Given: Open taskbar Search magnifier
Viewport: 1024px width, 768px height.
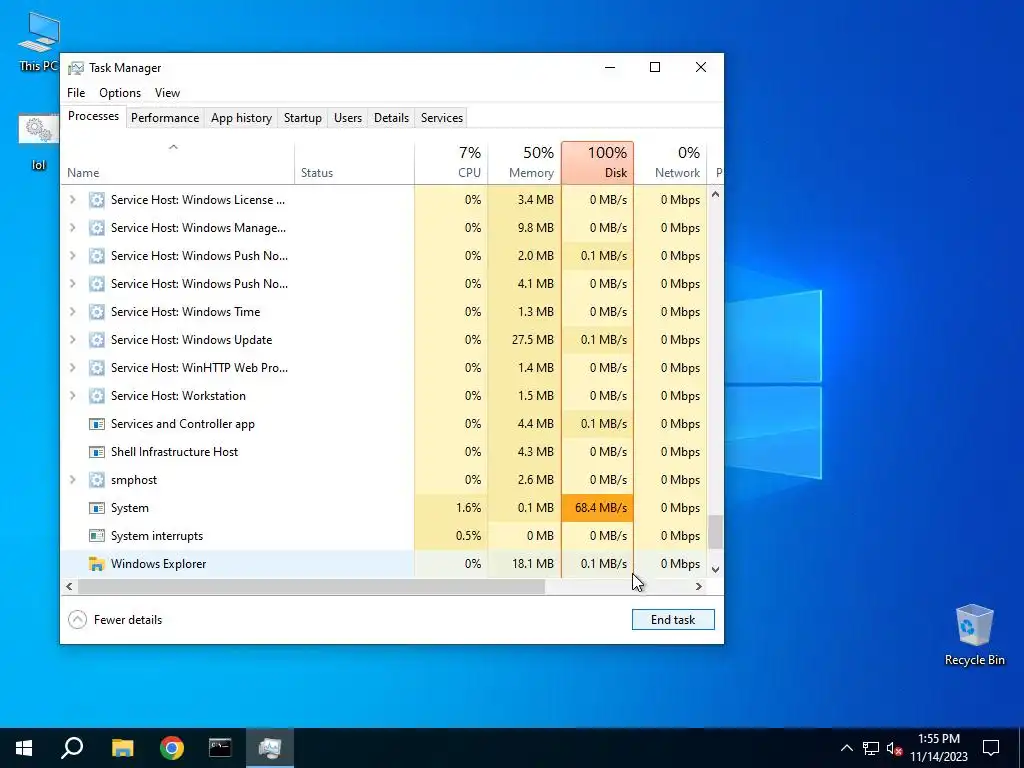Looking at the screenshot, I should 72,748.
